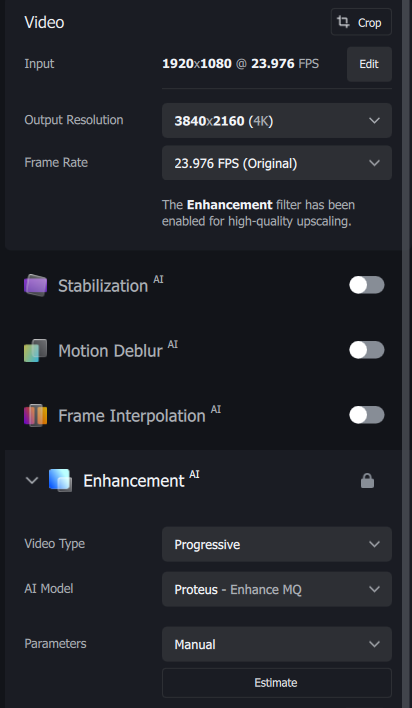Screen dimensions: 412x708
Task: Click the Frame Interpolation filter icon
Action: click(35, 415)
